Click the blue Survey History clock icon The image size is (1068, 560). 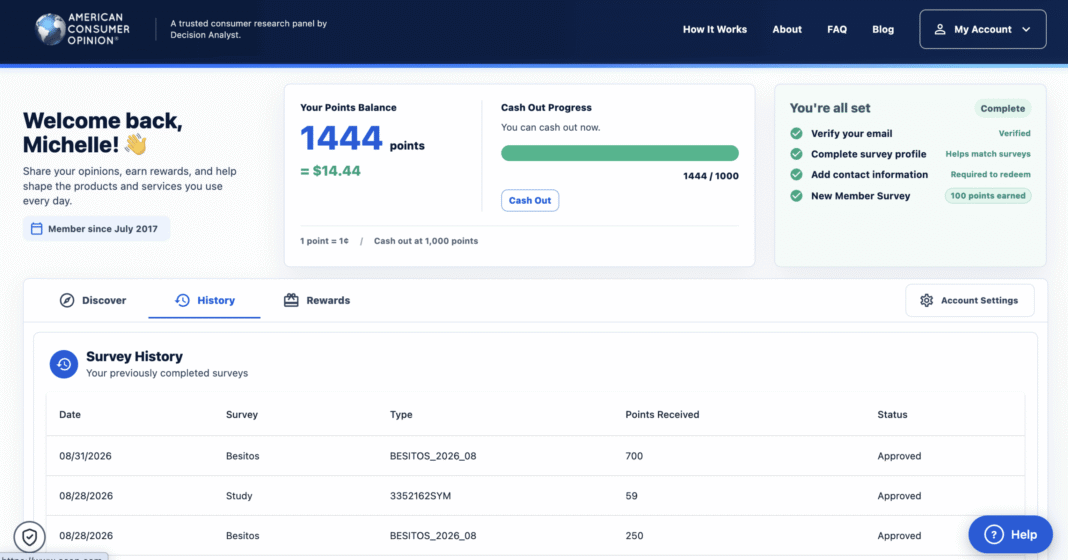(x=64, y=364)
